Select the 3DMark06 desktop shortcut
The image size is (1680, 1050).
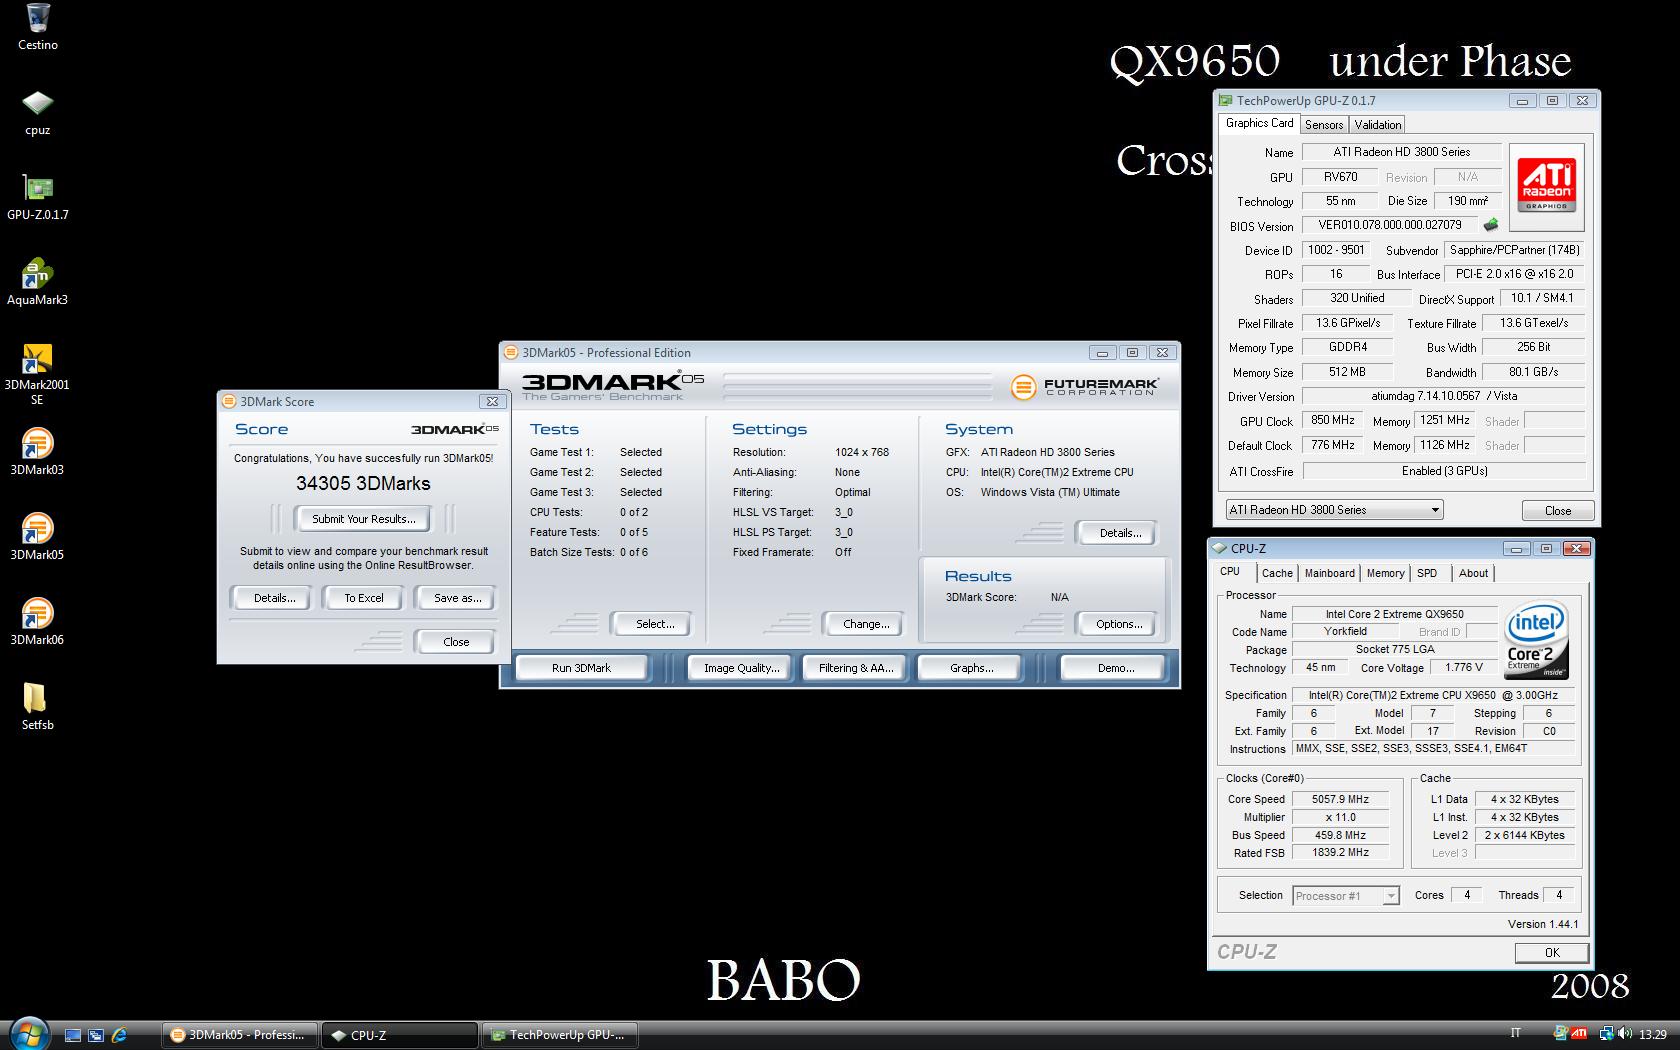click(x=37, y=622)
